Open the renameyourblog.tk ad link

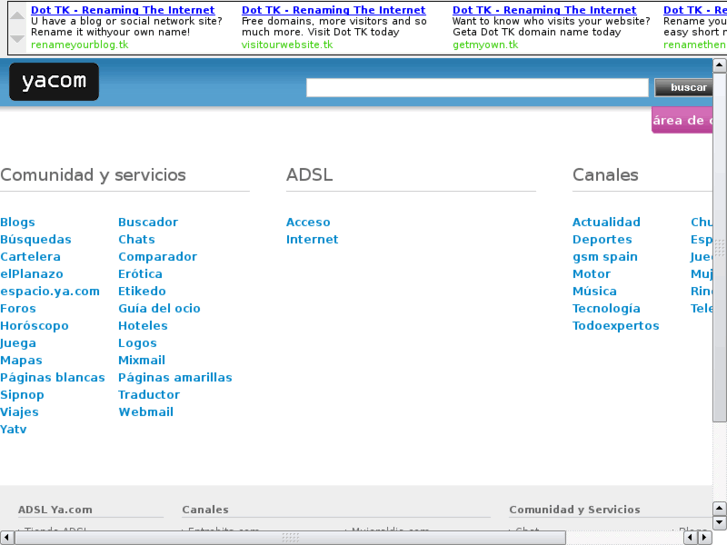tap(80, 45)
